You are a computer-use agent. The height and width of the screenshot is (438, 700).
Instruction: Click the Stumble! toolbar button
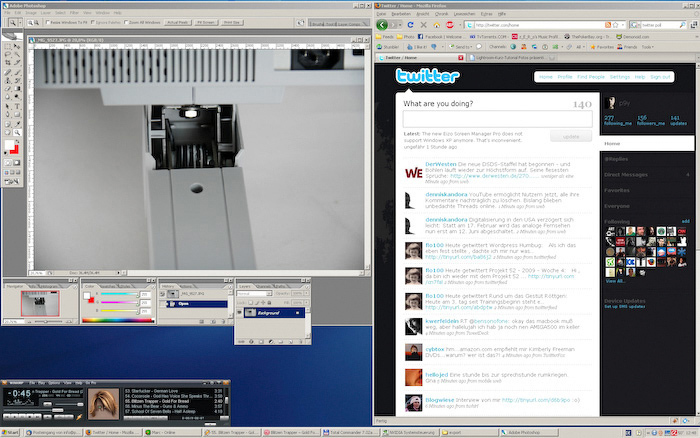pyautogui.click(x=388, y=47)
